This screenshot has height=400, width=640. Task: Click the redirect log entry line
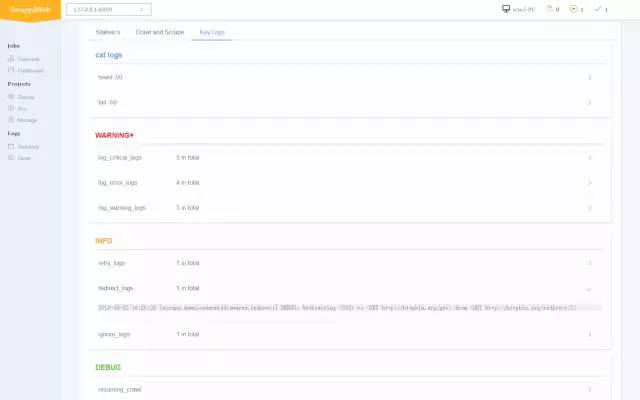(x=349, y=307)
